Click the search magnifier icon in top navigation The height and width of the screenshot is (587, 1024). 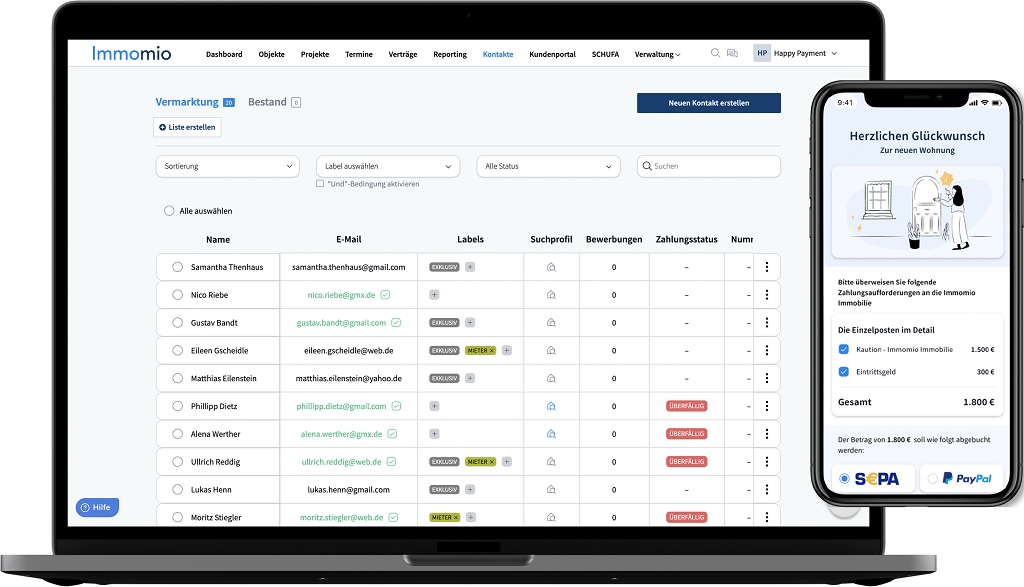715,53
